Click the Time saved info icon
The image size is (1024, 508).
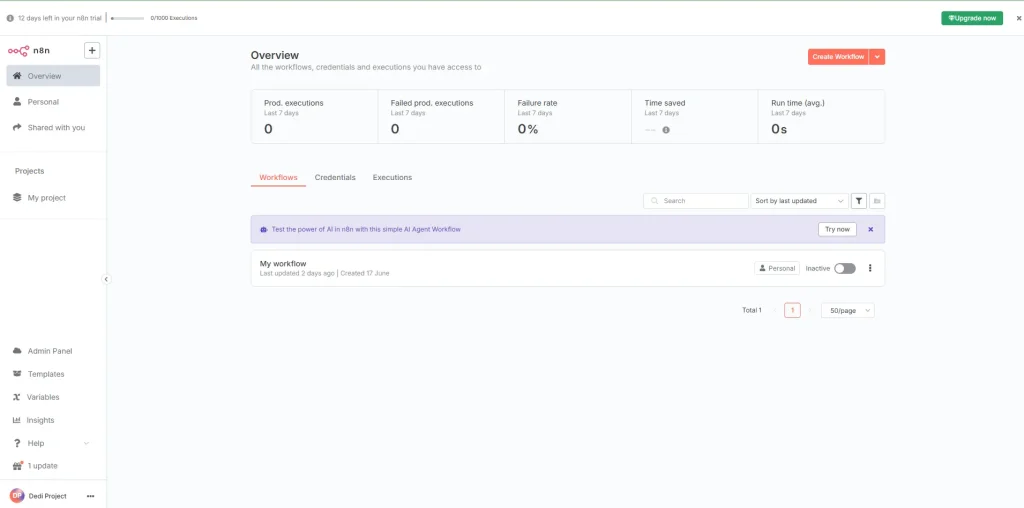[666, 130]
